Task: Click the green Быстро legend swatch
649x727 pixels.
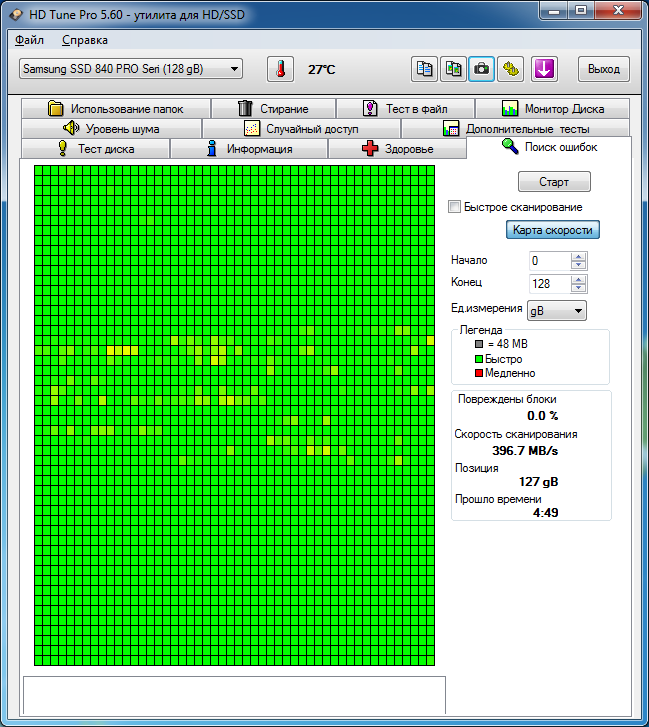Action: point(479,359)
